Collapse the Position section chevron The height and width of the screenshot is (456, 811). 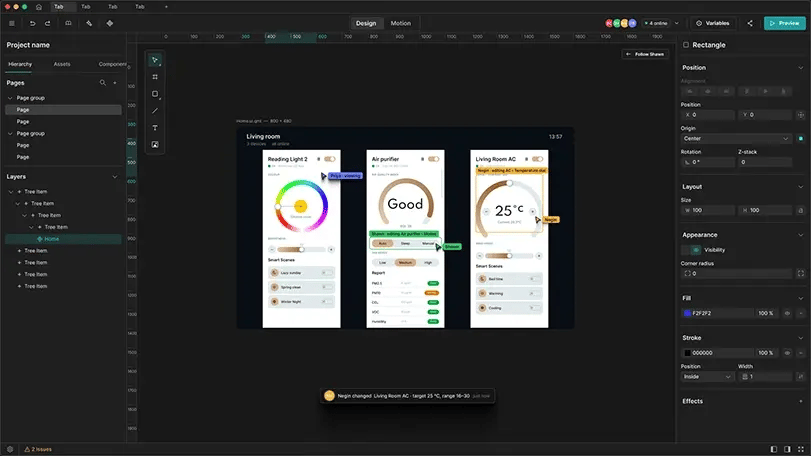pos(801,68)
